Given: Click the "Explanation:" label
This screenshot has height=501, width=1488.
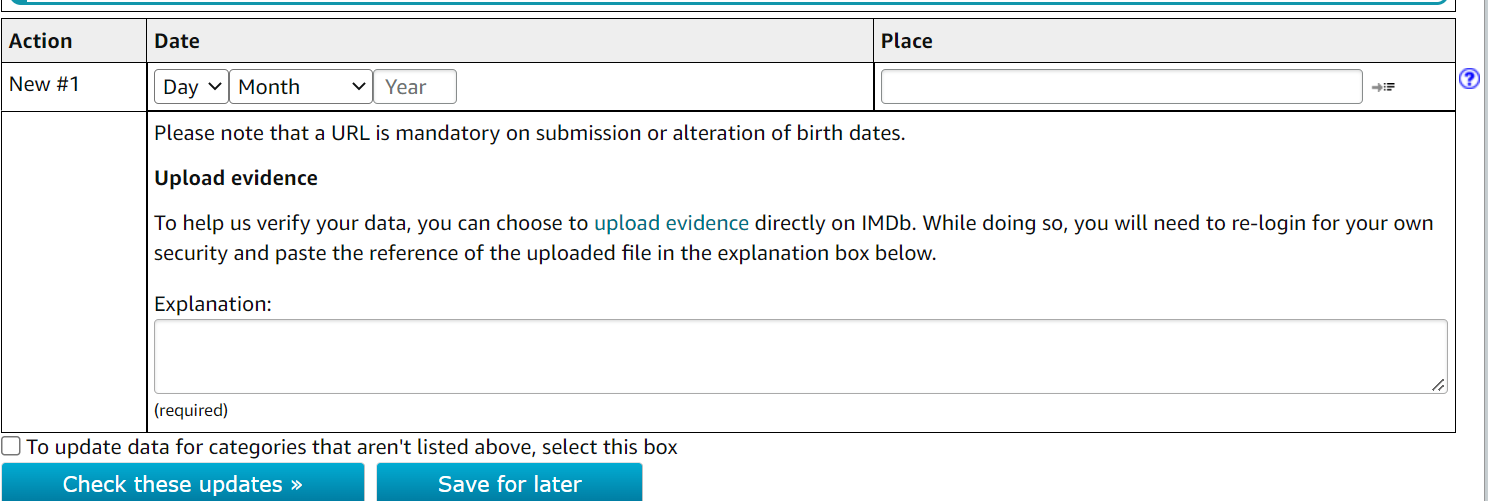Looking at the screenshot, I should pos(213,303).
